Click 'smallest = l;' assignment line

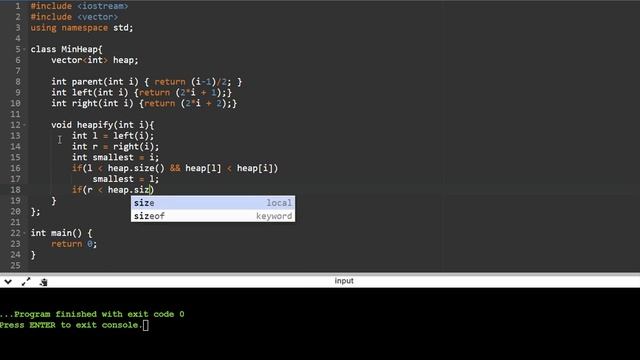coord(126,179)
